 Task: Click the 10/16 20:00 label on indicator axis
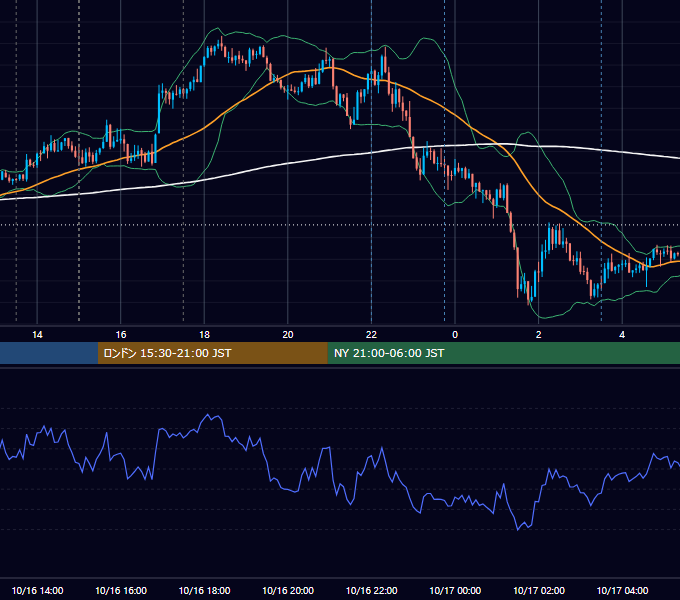[288, 590]
